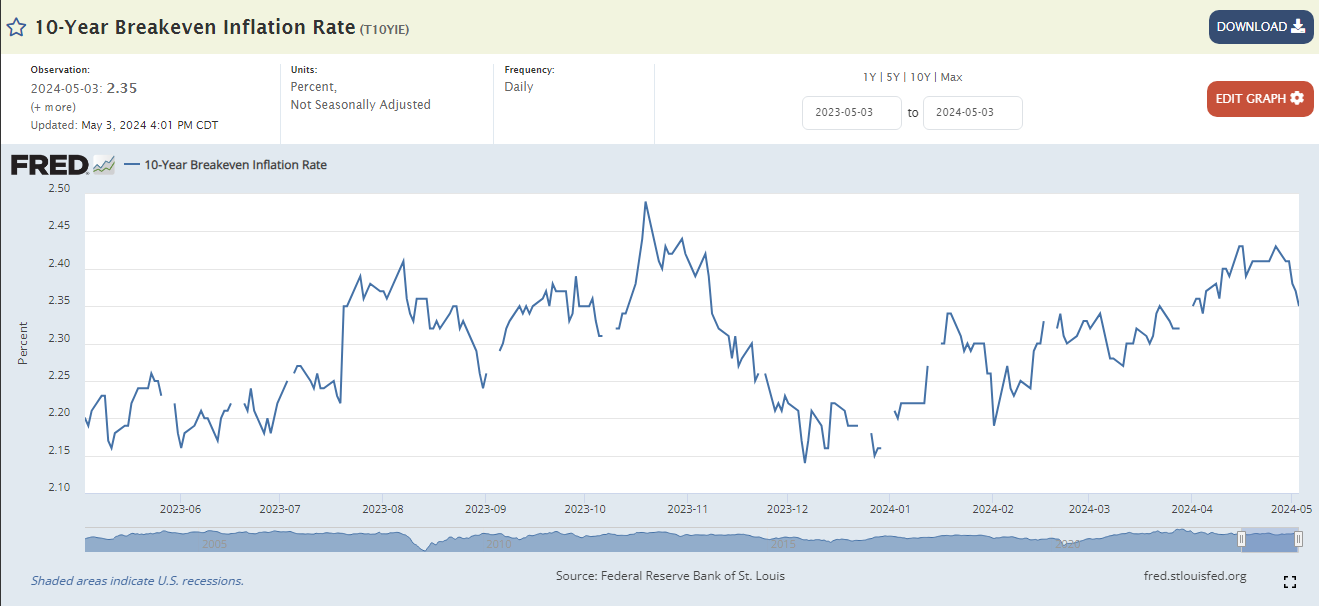The image size is (1319, 606).
Task: Click the chart line's highest peak near 2.49
Action: pyautogui.click(x=645, y=202)
